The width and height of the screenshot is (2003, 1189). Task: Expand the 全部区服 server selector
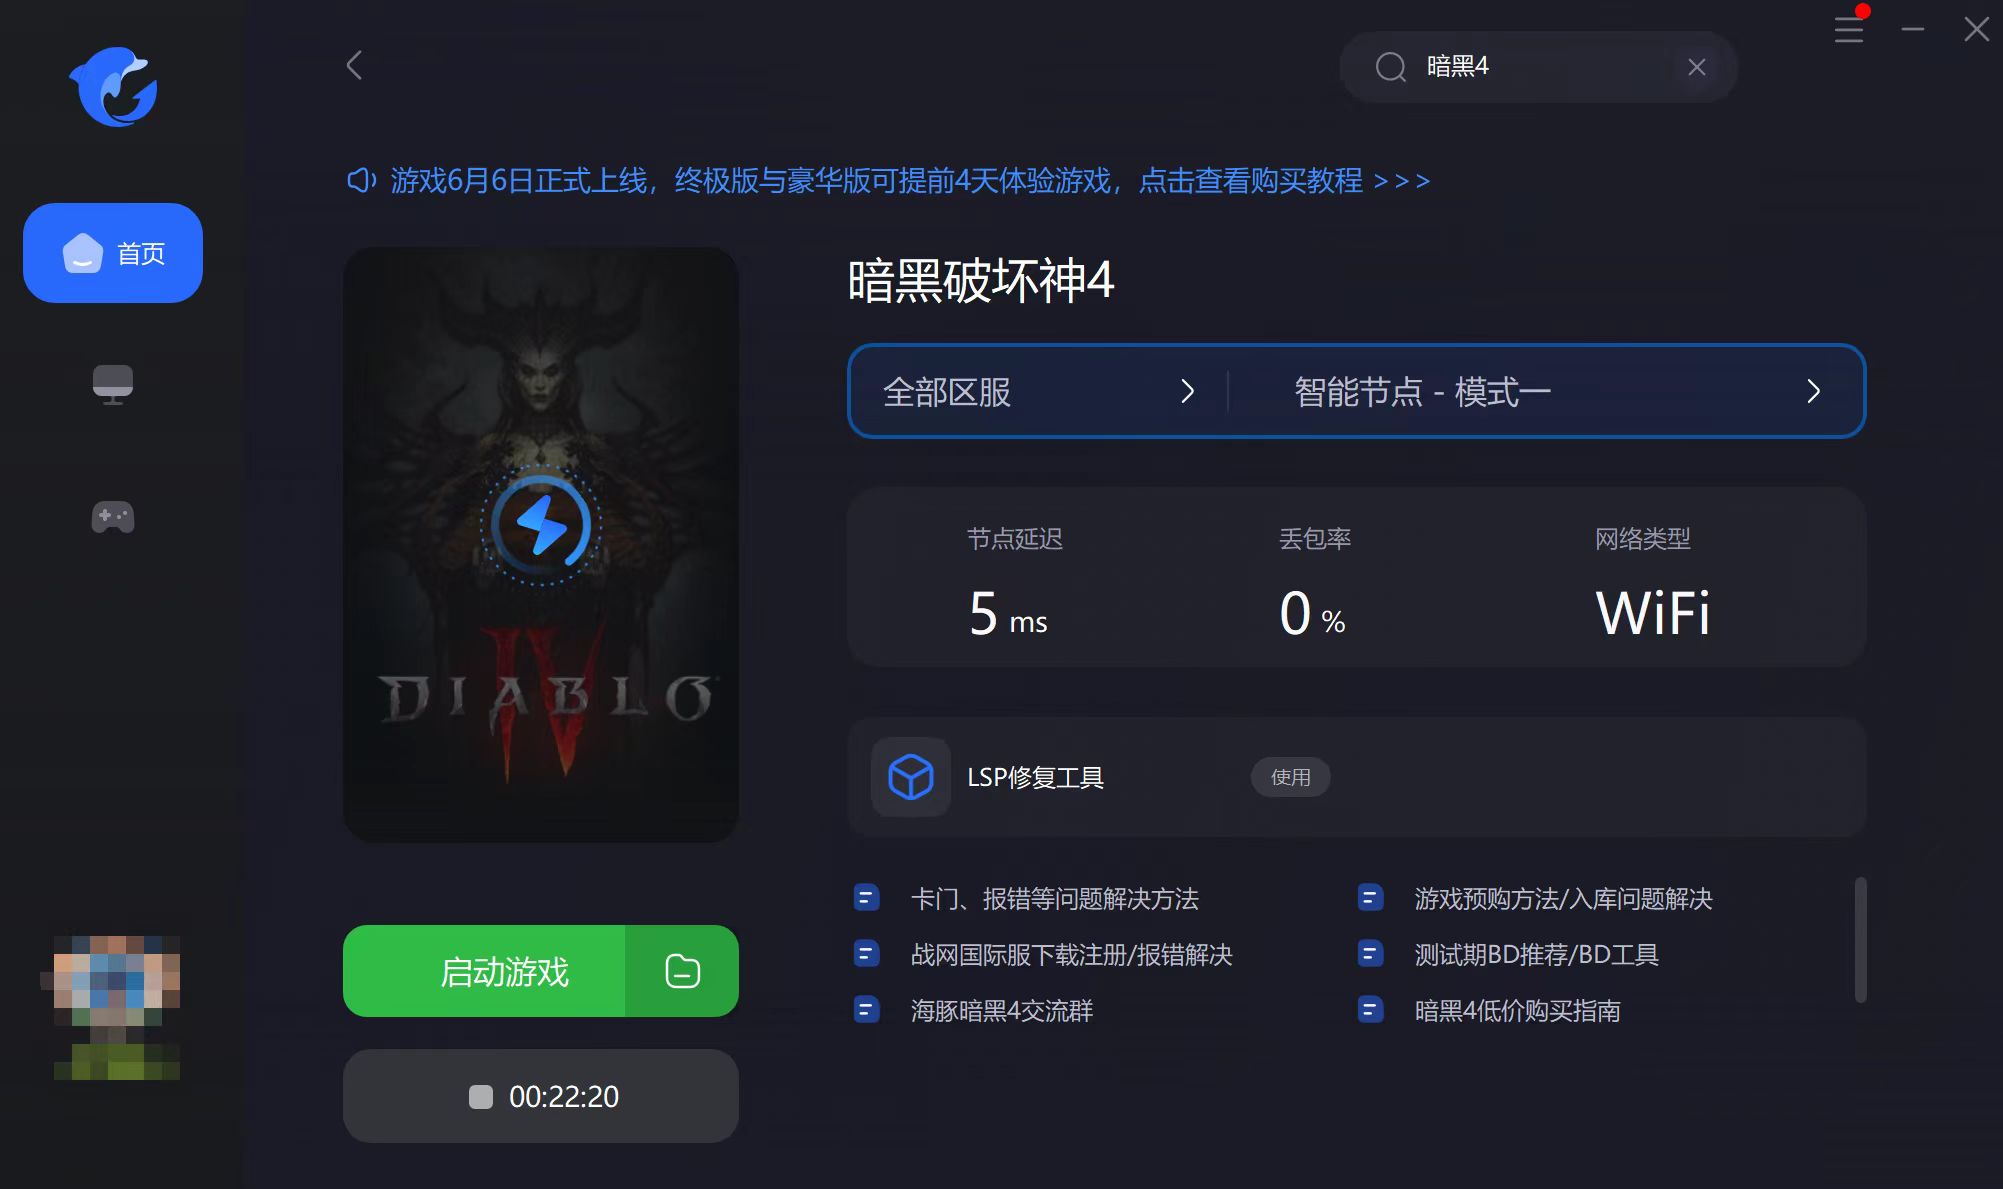click(x=1039, y=391)
